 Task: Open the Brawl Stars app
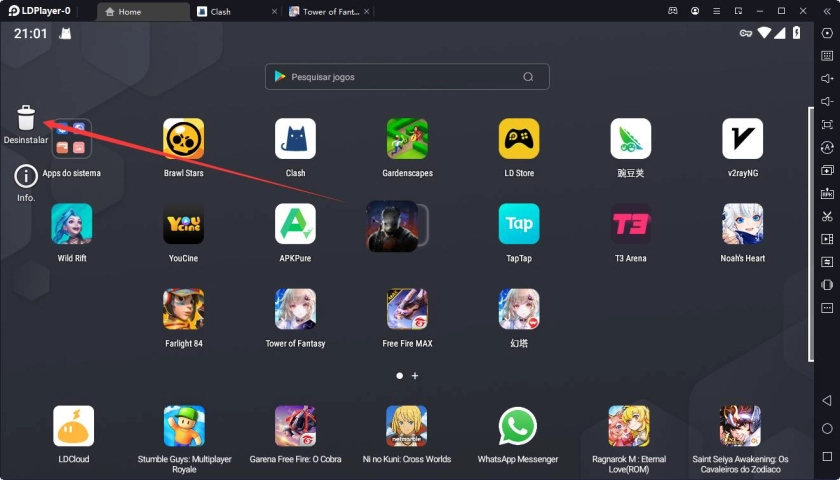pyautogui.click(x=183, y=139)
